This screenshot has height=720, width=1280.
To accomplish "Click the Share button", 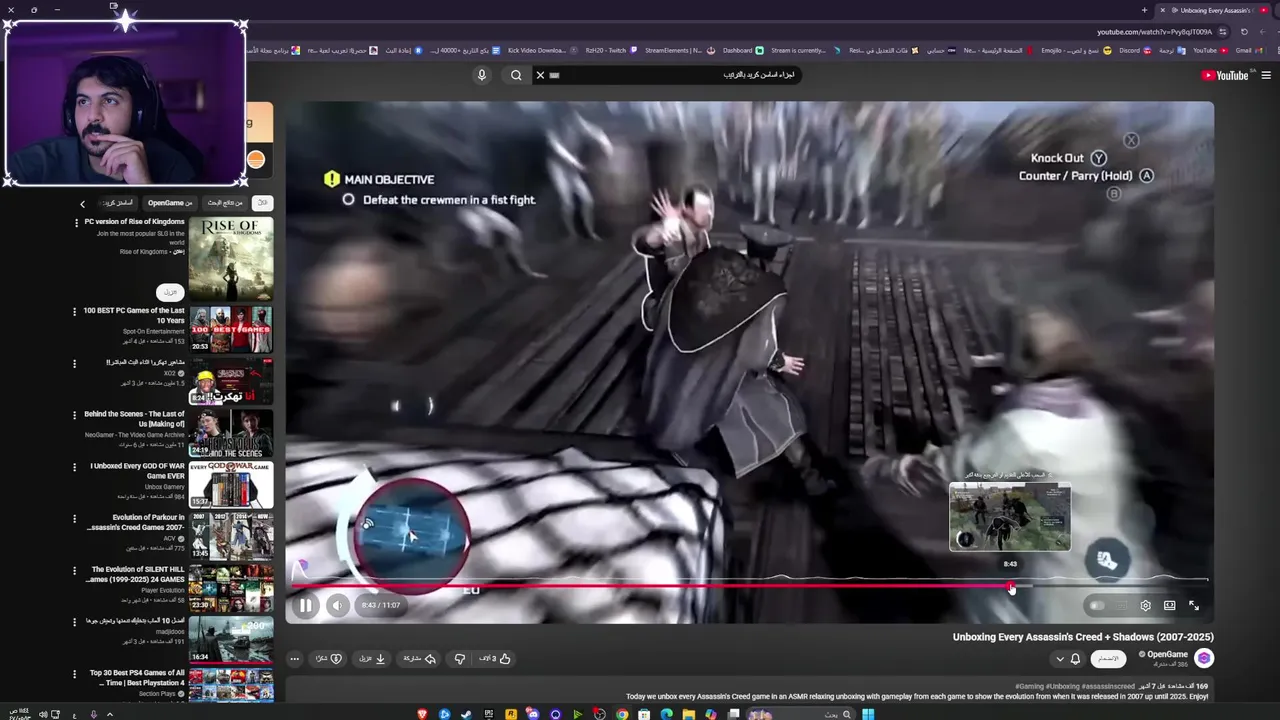I will pyautogui.click(x=420, y=658).
